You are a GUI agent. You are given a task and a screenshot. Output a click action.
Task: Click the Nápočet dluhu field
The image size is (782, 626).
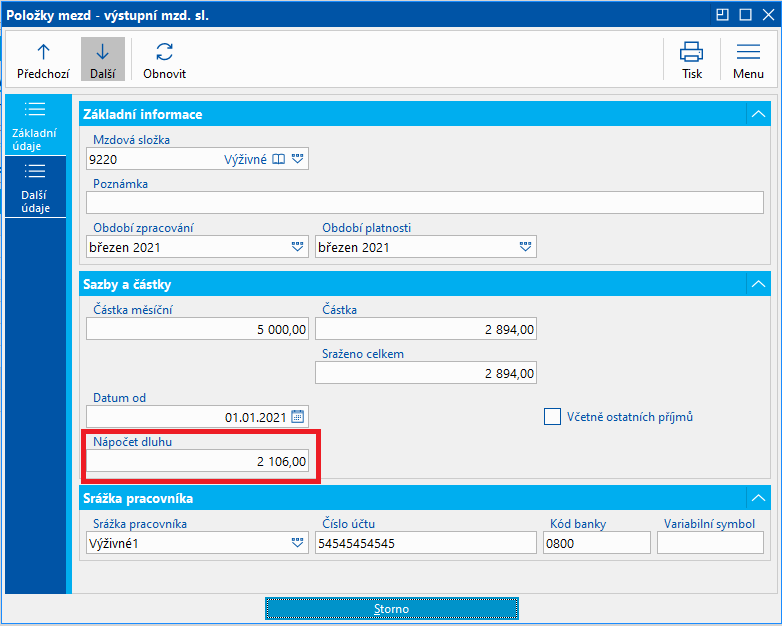(197, 461)
